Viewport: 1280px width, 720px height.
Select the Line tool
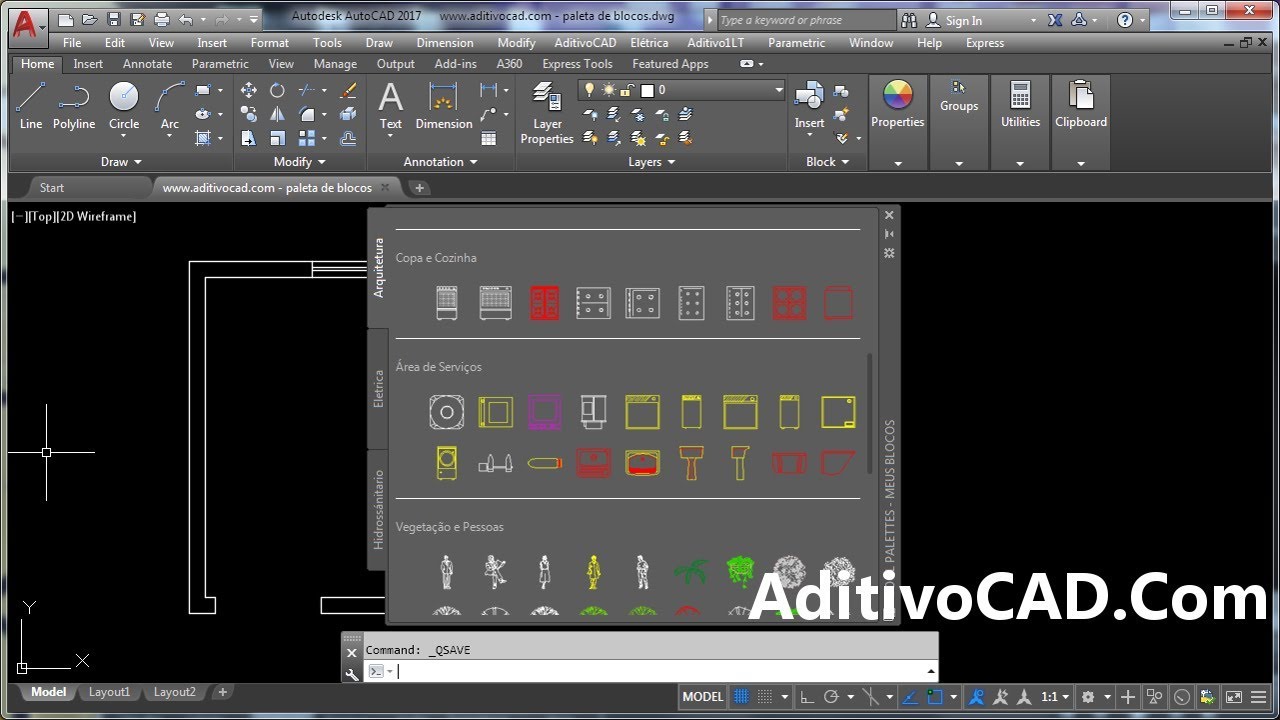[x=31, y=106]
